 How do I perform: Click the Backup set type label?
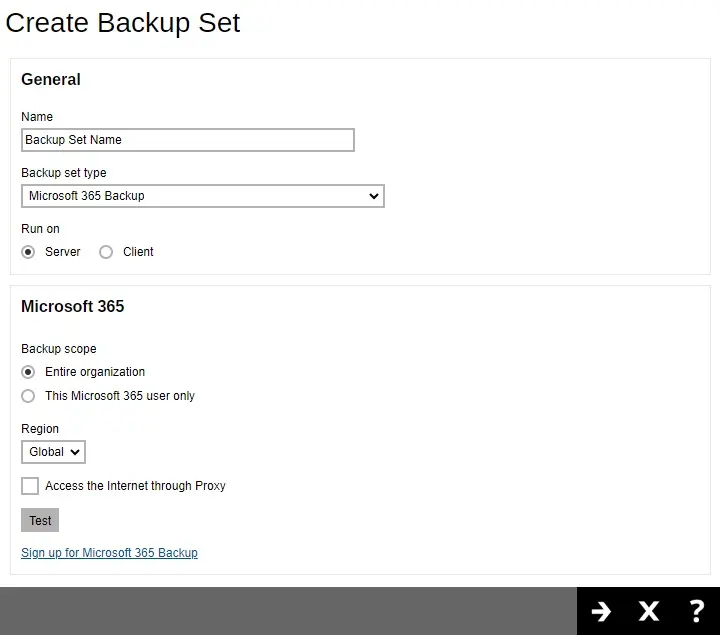coord(63,173)
